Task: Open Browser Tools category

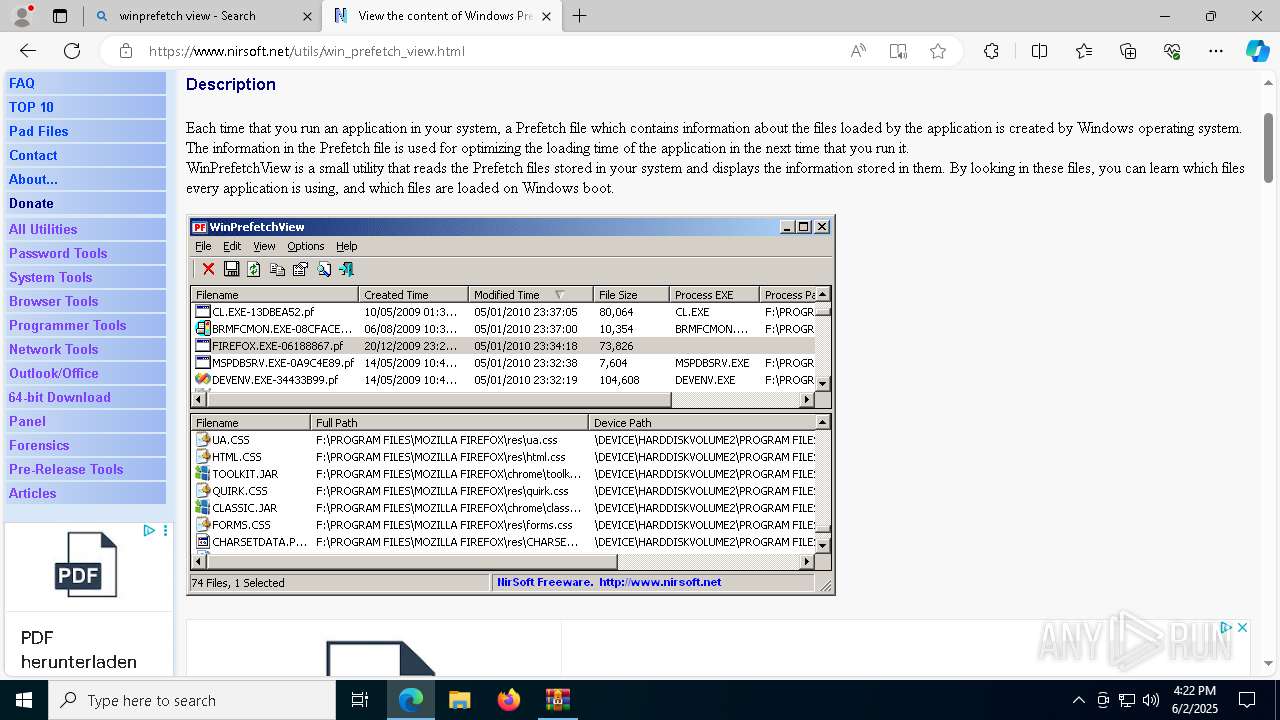Action: coord(53,301)
